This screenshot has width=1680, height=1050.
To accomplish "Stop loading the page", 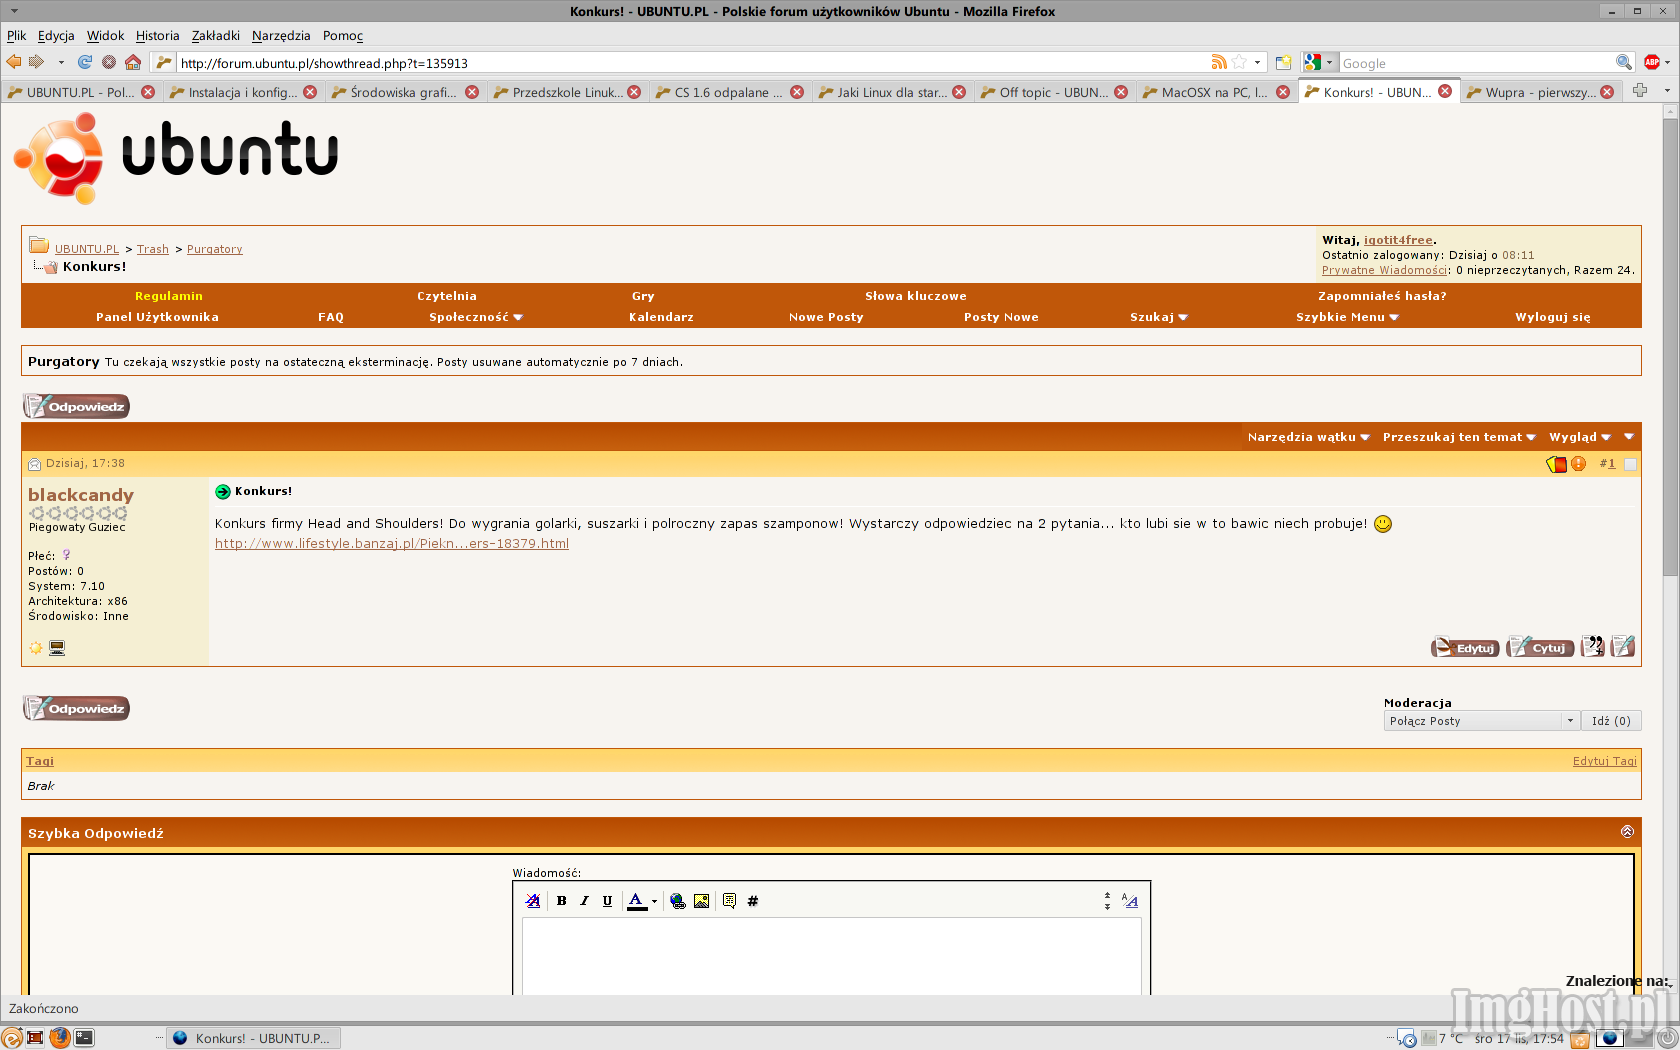I will (109, 62).
